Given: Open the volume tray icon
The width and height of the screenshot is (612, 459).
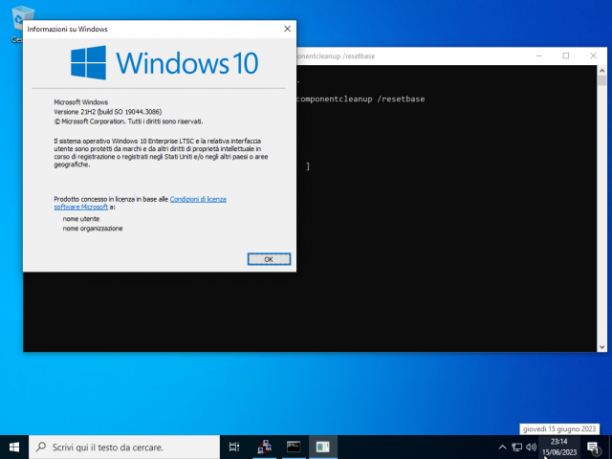Looking at the screenshot, I should pos(531,447).
